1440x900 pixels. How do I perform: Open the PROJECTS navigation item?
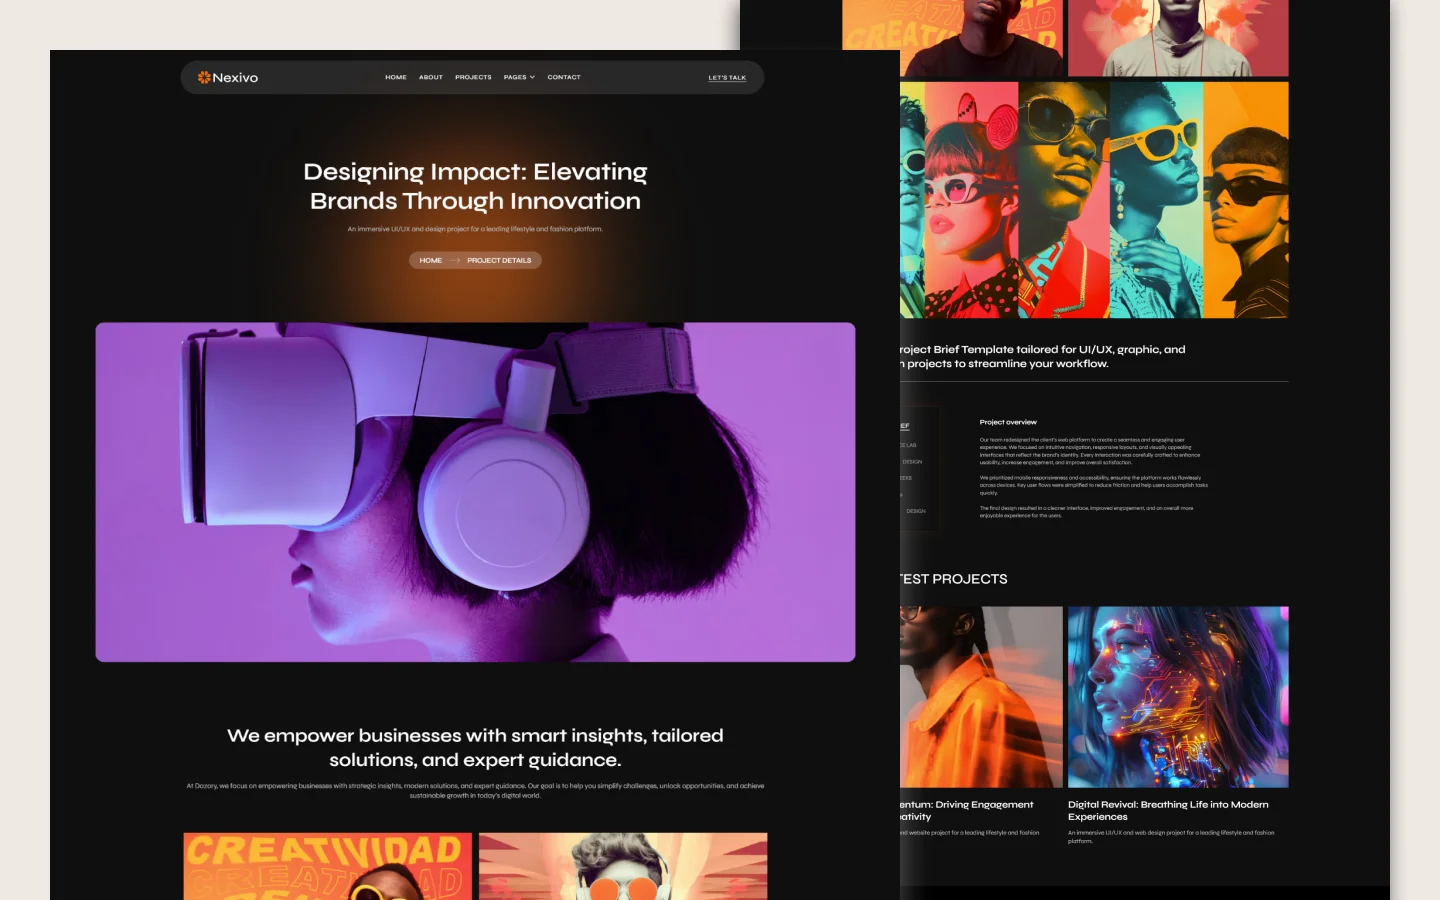click(x=473, y=77)
